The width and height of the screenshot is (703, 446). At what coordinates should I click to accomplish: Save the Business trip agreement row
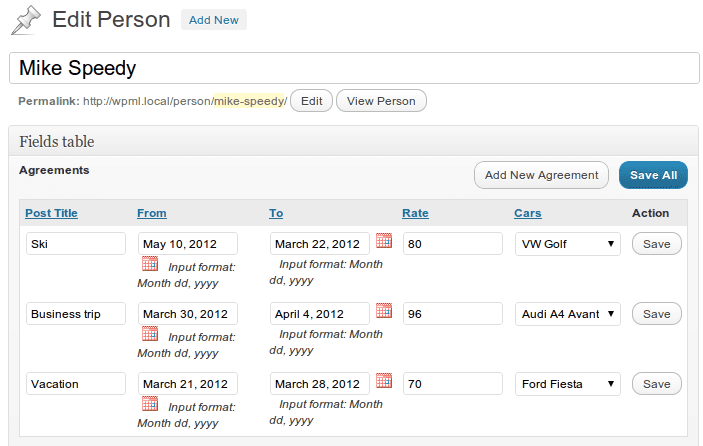pos(657,314)
